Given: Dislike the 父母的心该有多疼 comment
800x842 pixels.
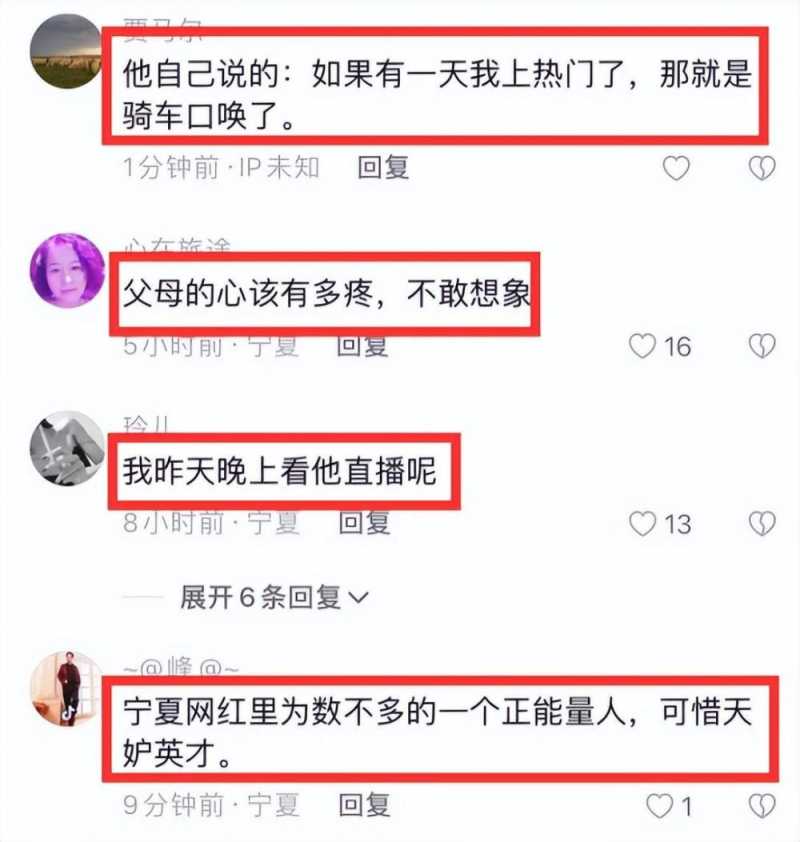Looking at the screenshot, I should tap(762, 346).
